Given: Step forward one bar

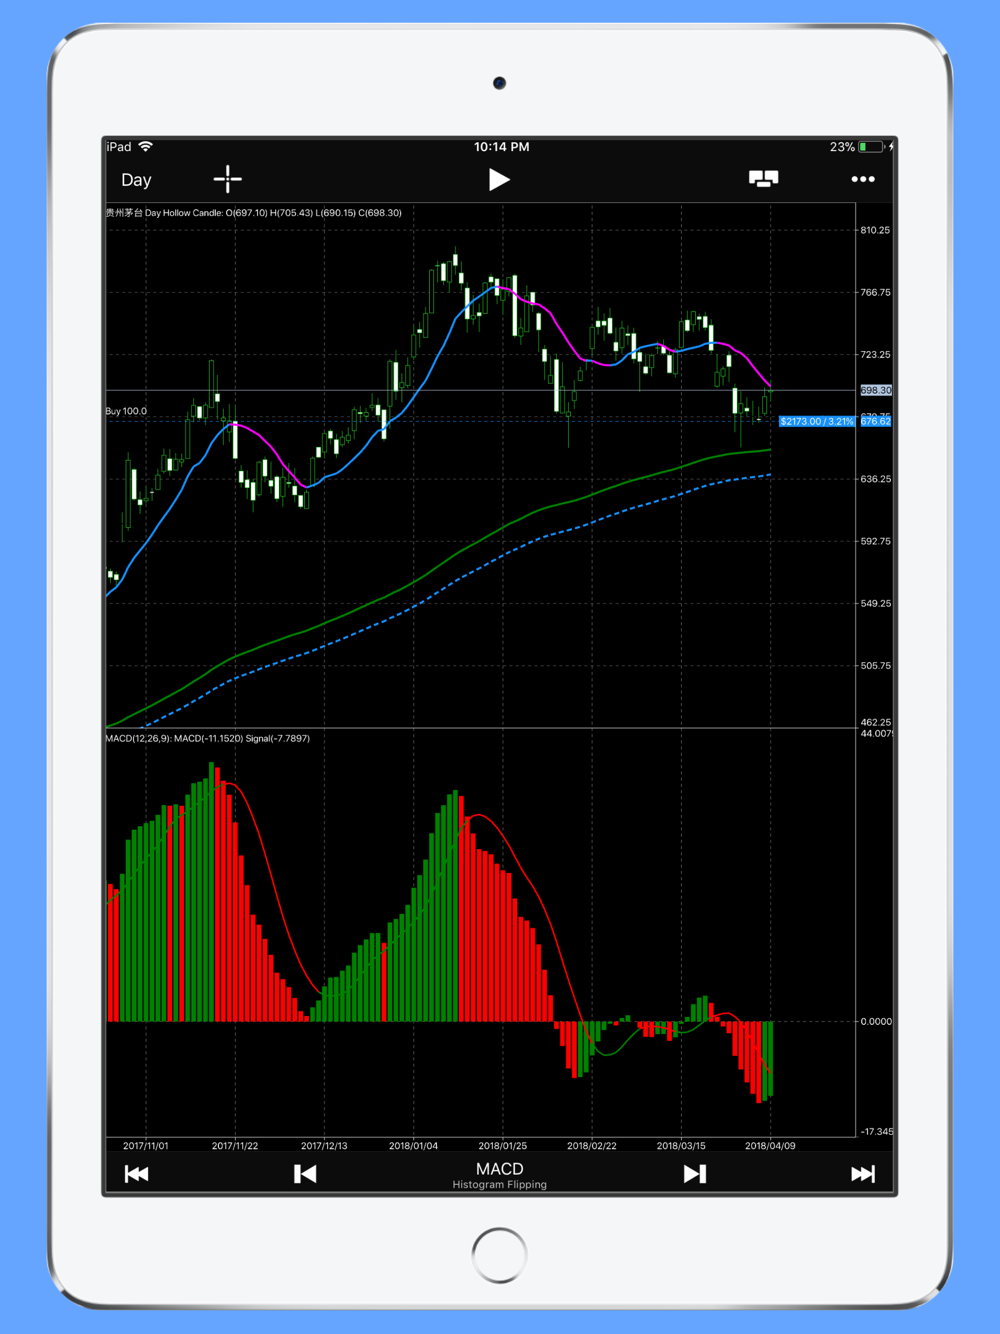Looking at the screenshot, I should pos(695,1174).
